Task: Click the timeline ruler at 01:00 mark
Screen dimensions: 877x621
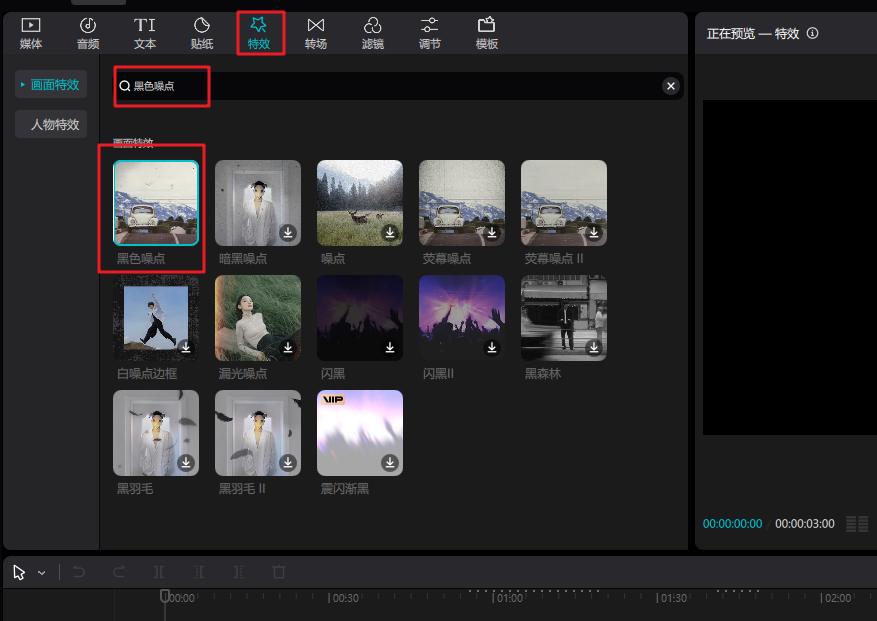Action: click(x=496, y=598)
